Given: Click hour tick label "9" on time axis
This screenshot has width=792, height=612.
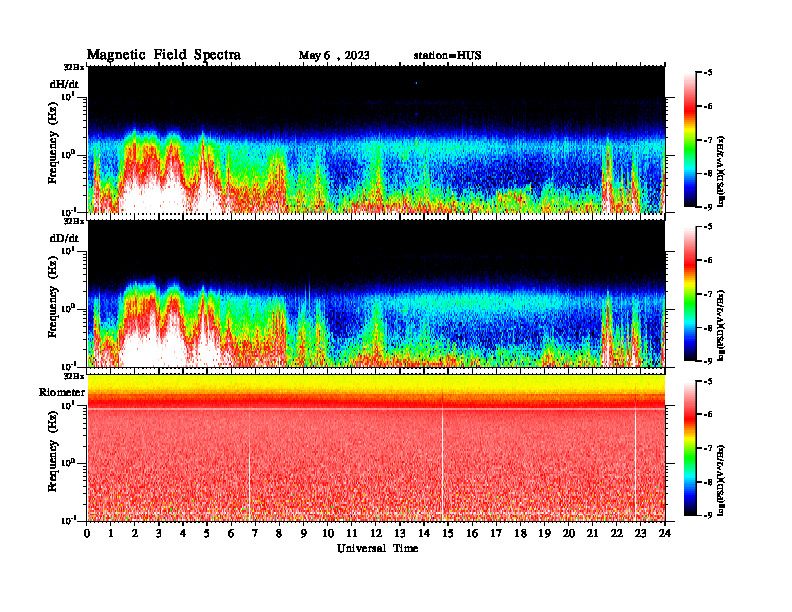Looking at the screenshot, I should pos(303,533).
